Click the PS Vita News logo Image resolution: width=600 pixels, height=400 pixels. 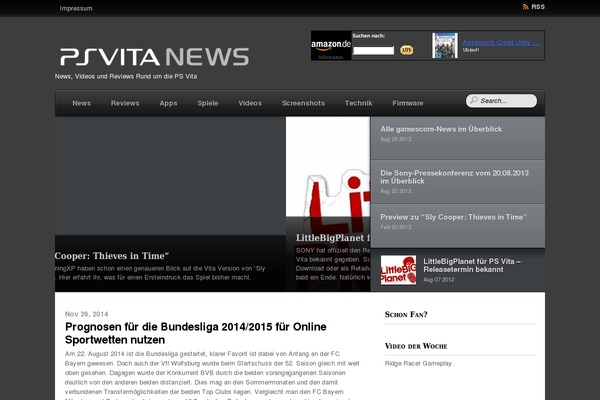tap(155, 57)
